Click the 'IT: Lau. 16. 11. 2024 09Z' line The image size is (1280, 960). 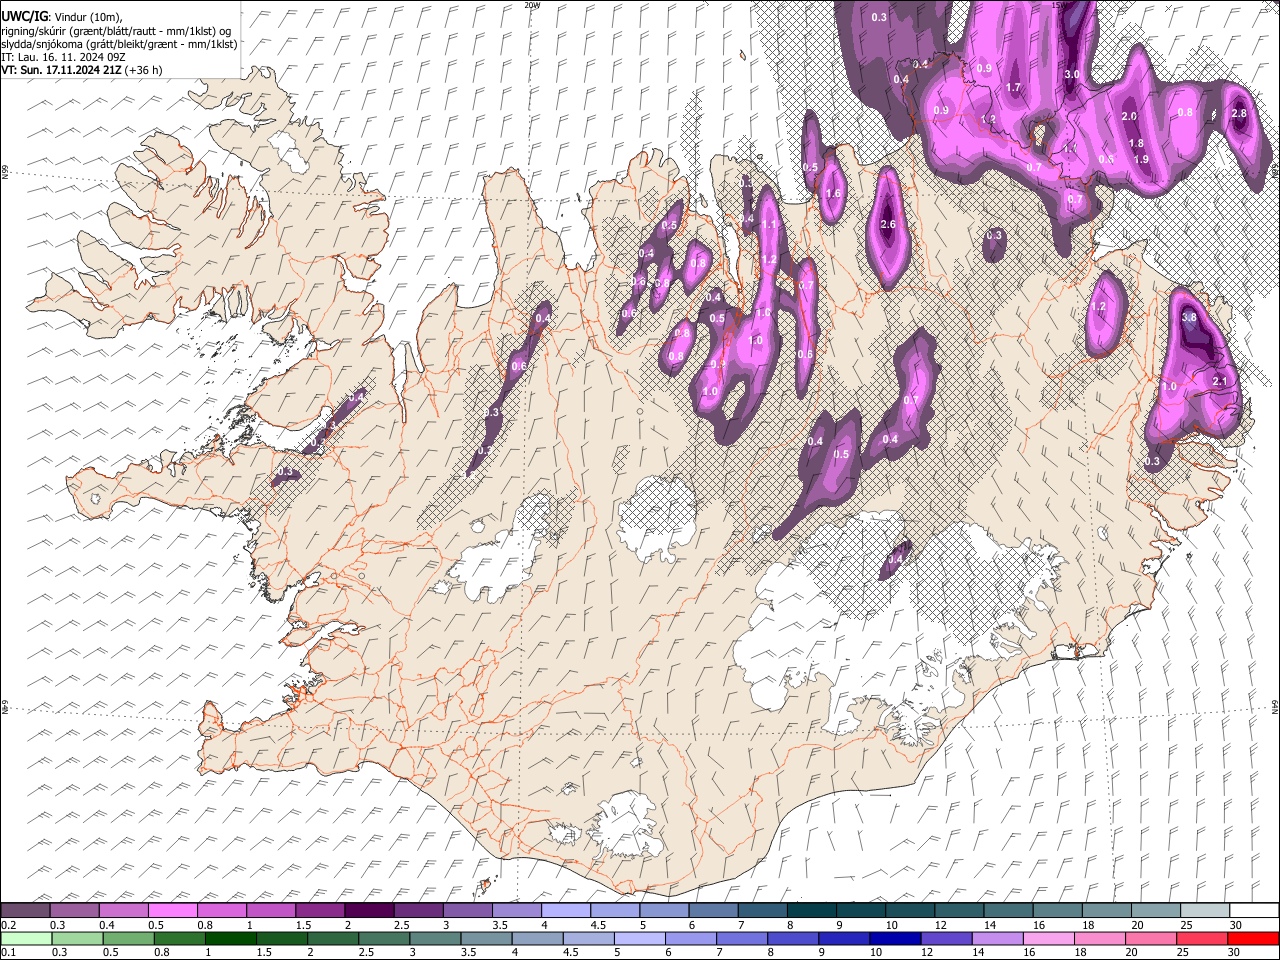click(63, 57)
